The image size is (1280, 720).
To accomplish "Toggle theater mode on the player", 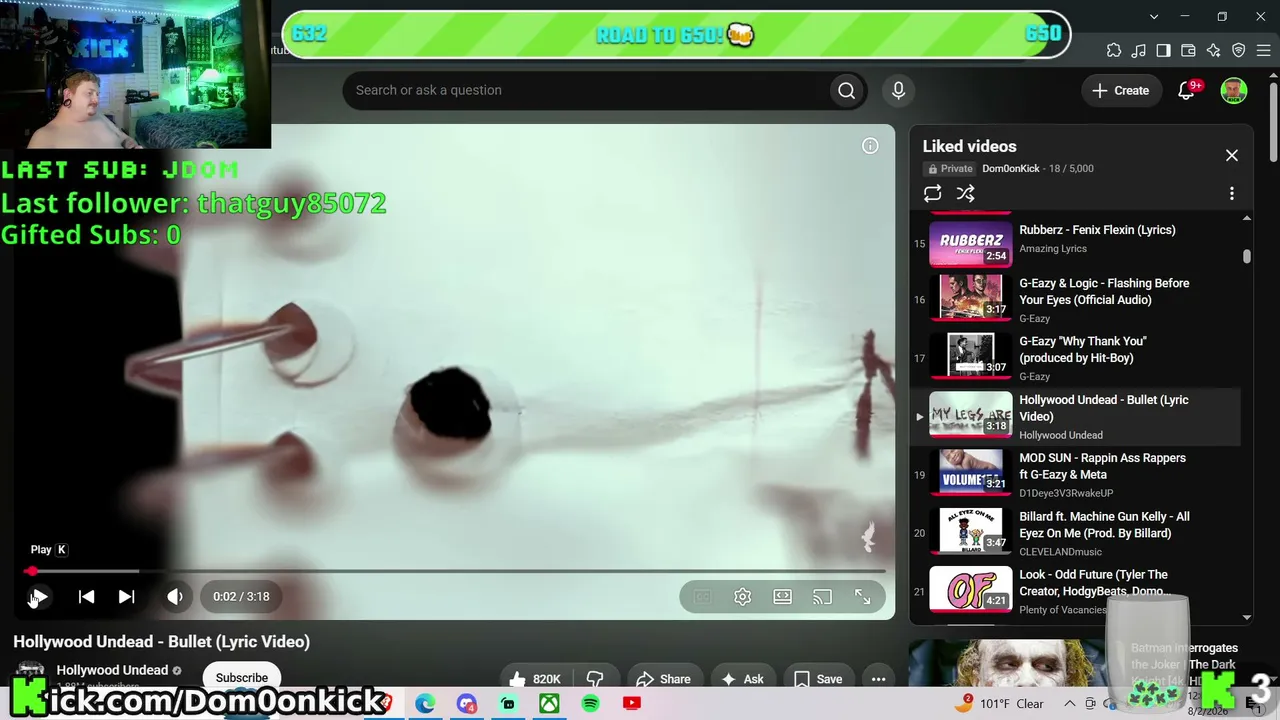I will (x=782, y=597).
